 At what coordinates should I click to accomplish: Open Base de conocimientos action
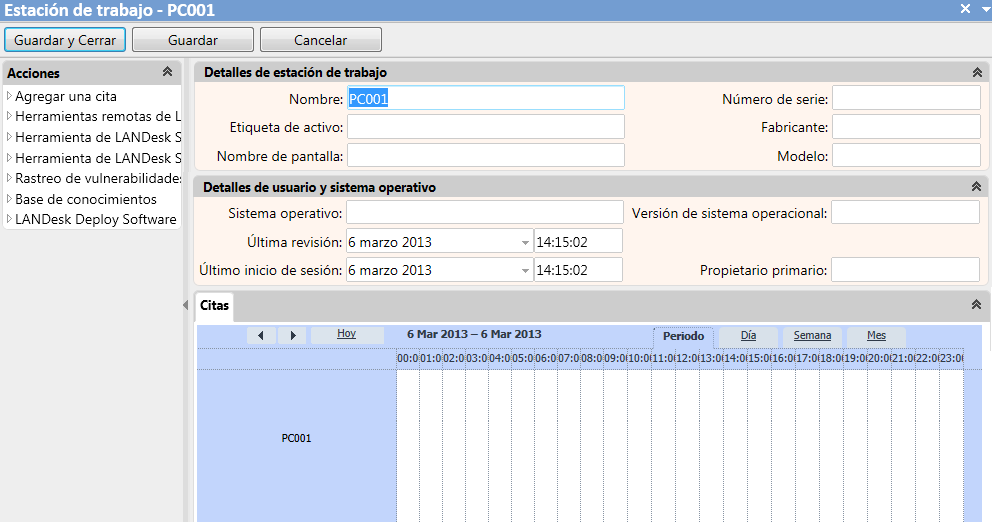click(x=86, y=199)
